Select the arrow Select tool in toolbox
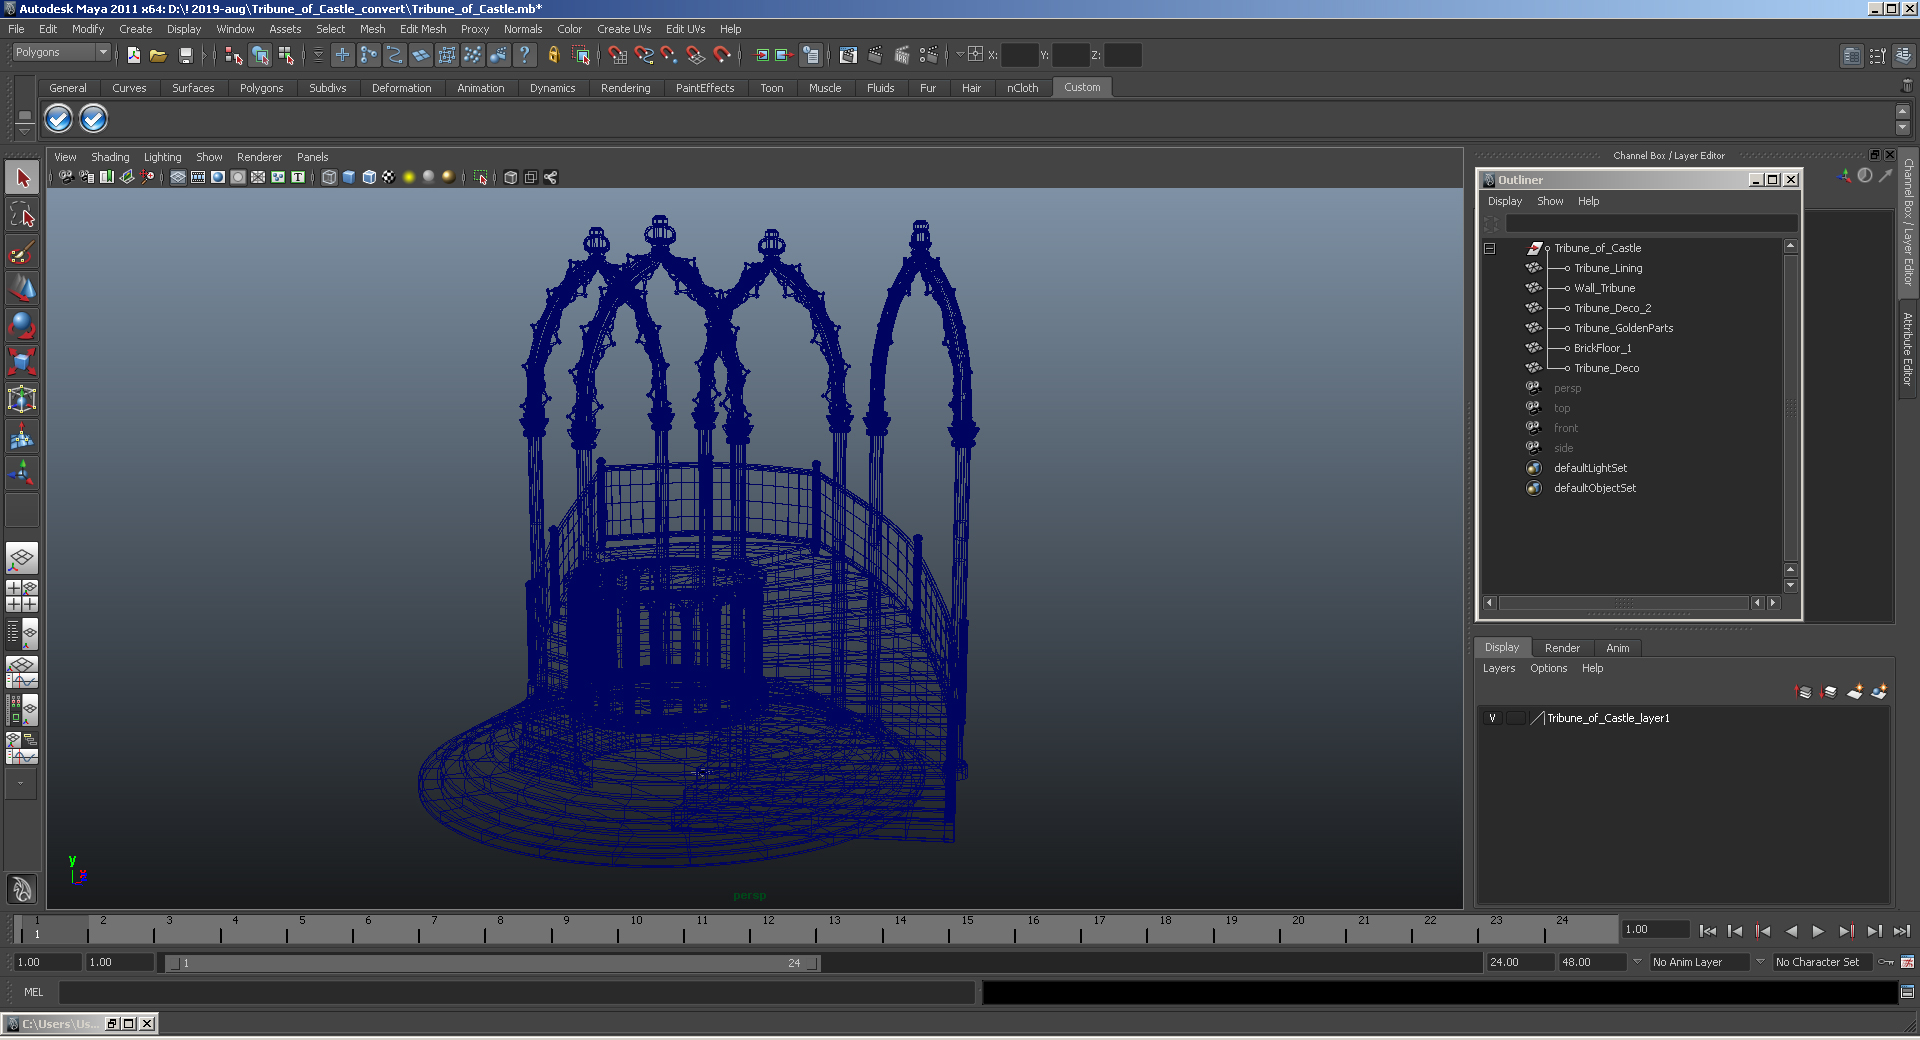Viewport: 1920px width, 1040px height. coord(22,178)
